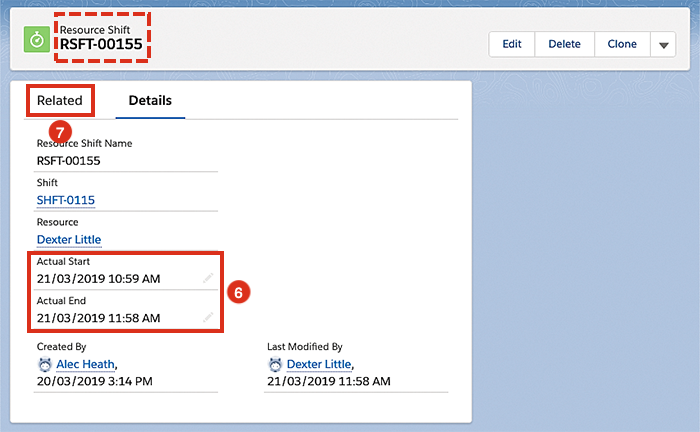Edit Actual Start with its pencil icon
The width and height of the screenshot is (700, 432).
pyautogui.click(x=208, y=278)
